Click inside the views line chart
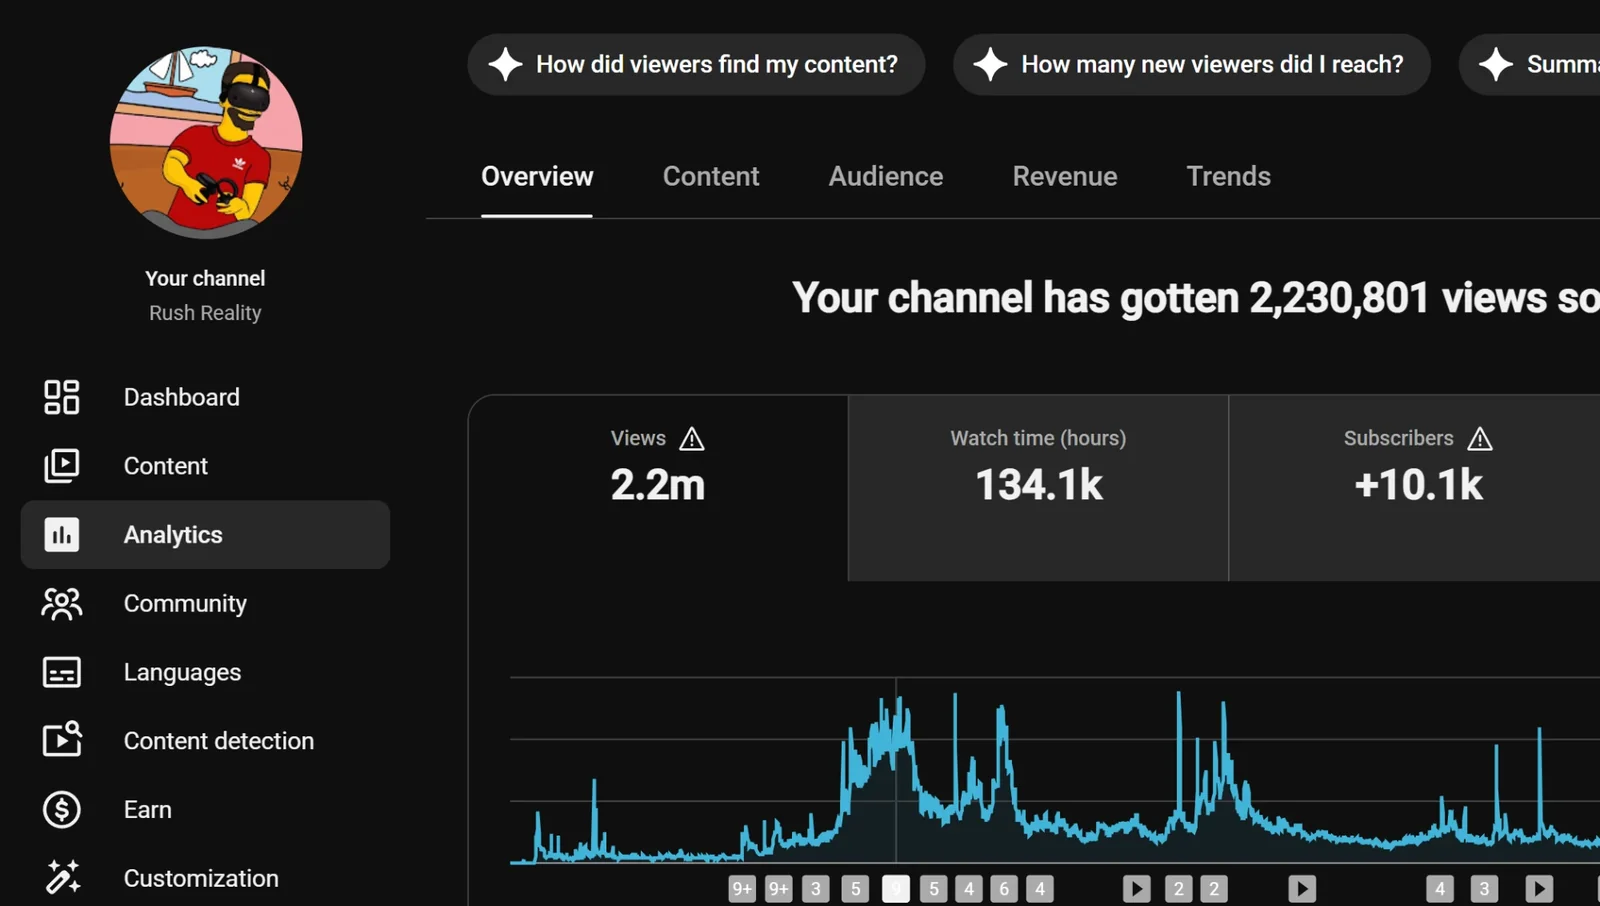 (1055, 770)
